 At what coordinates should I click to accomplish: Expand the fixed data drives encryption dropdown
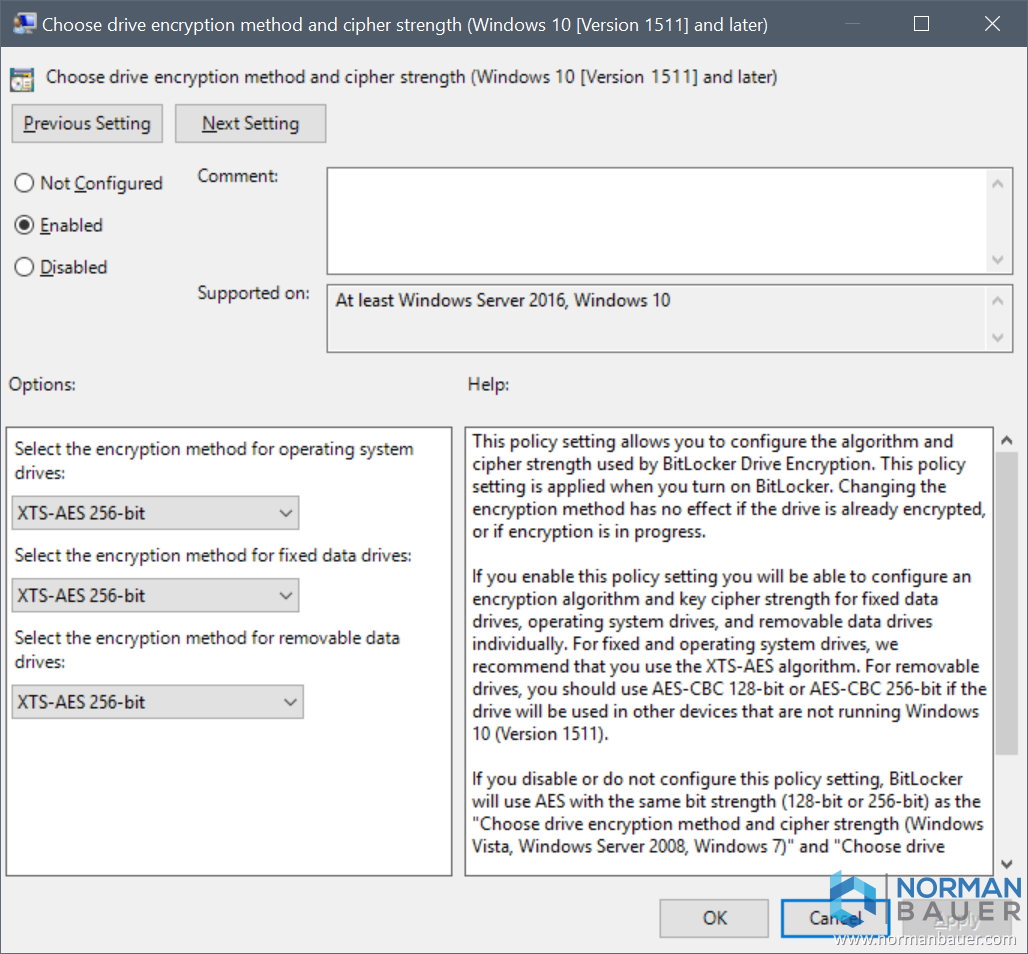click(156, 596)
